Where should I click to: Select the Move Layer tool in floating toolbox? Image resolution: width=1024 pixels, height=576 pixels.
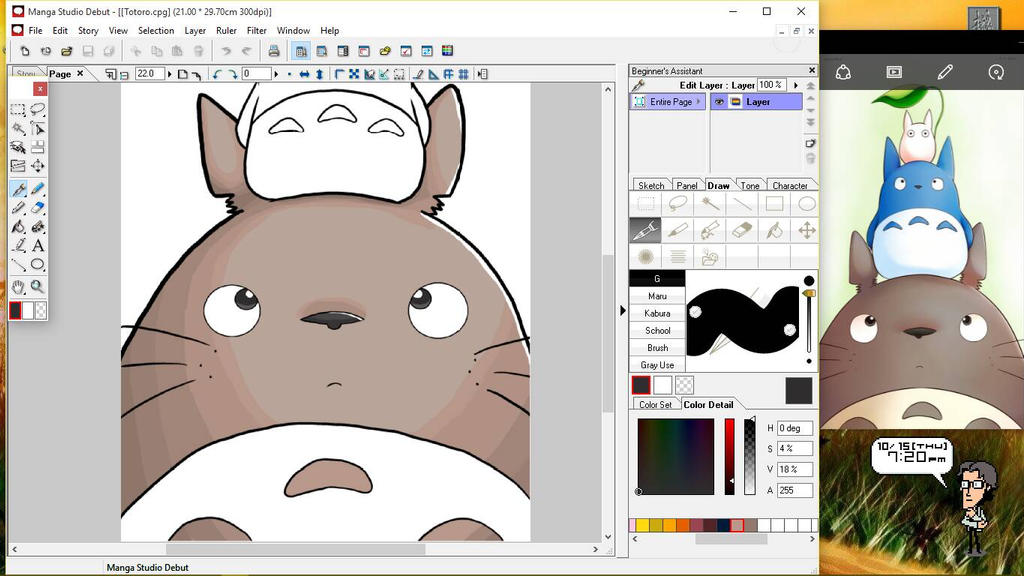pos(38,166)
